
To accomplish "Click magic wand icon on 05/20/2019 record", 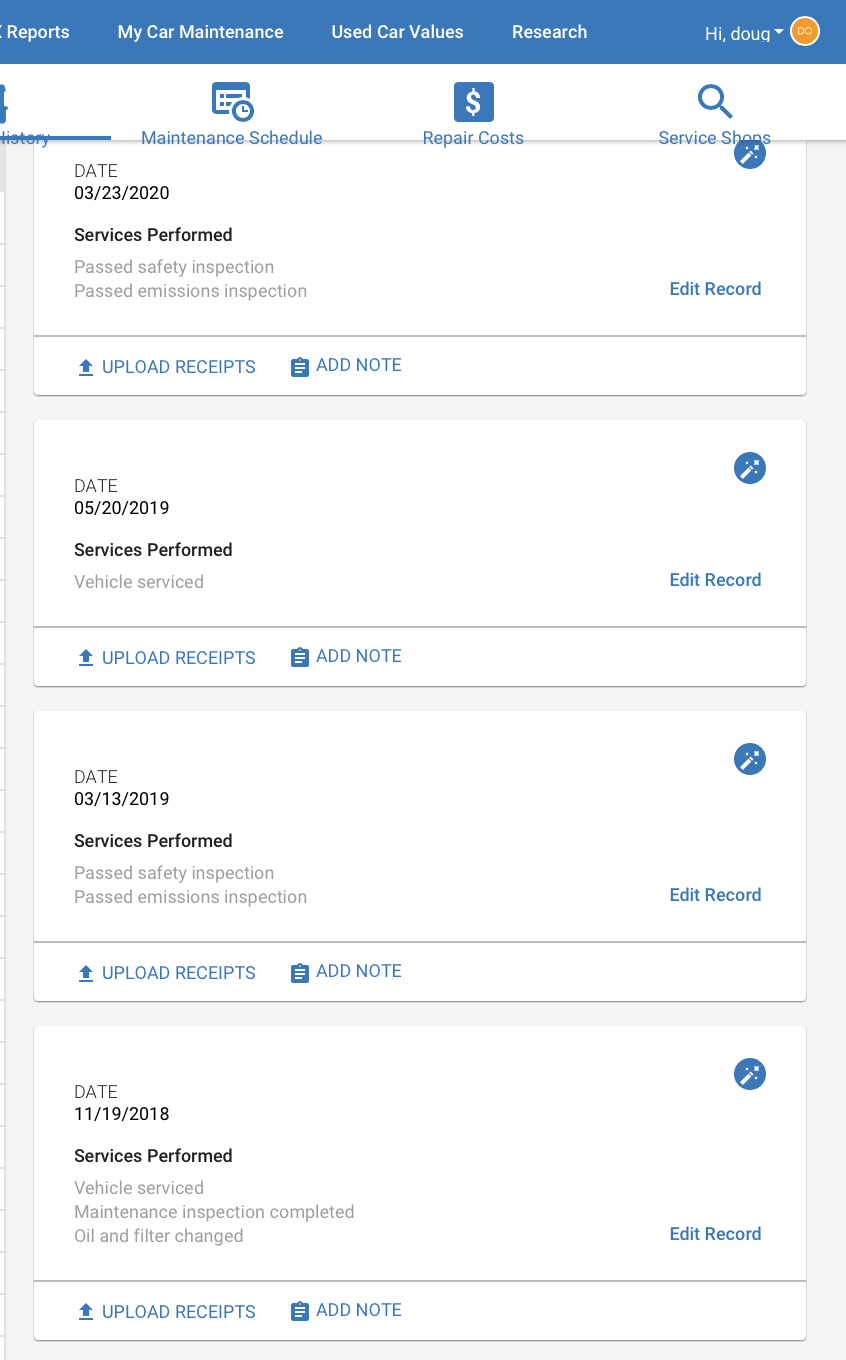I will tap(750, 468).
